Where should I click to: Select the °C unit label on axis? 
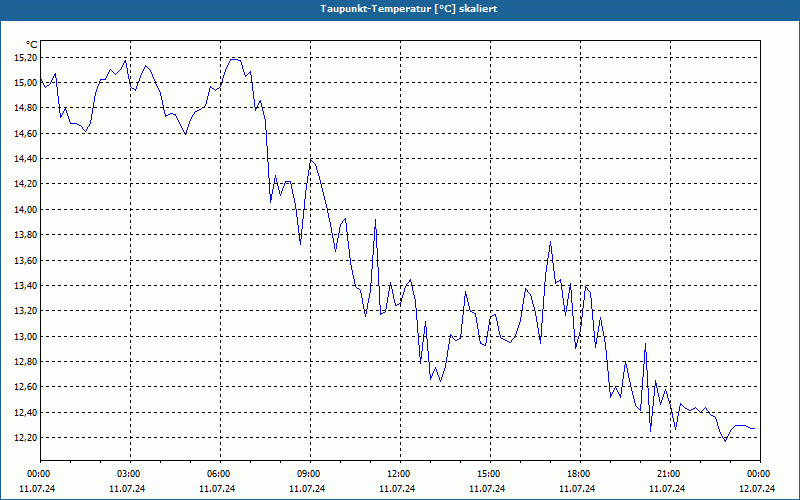(x=31, y=45)
